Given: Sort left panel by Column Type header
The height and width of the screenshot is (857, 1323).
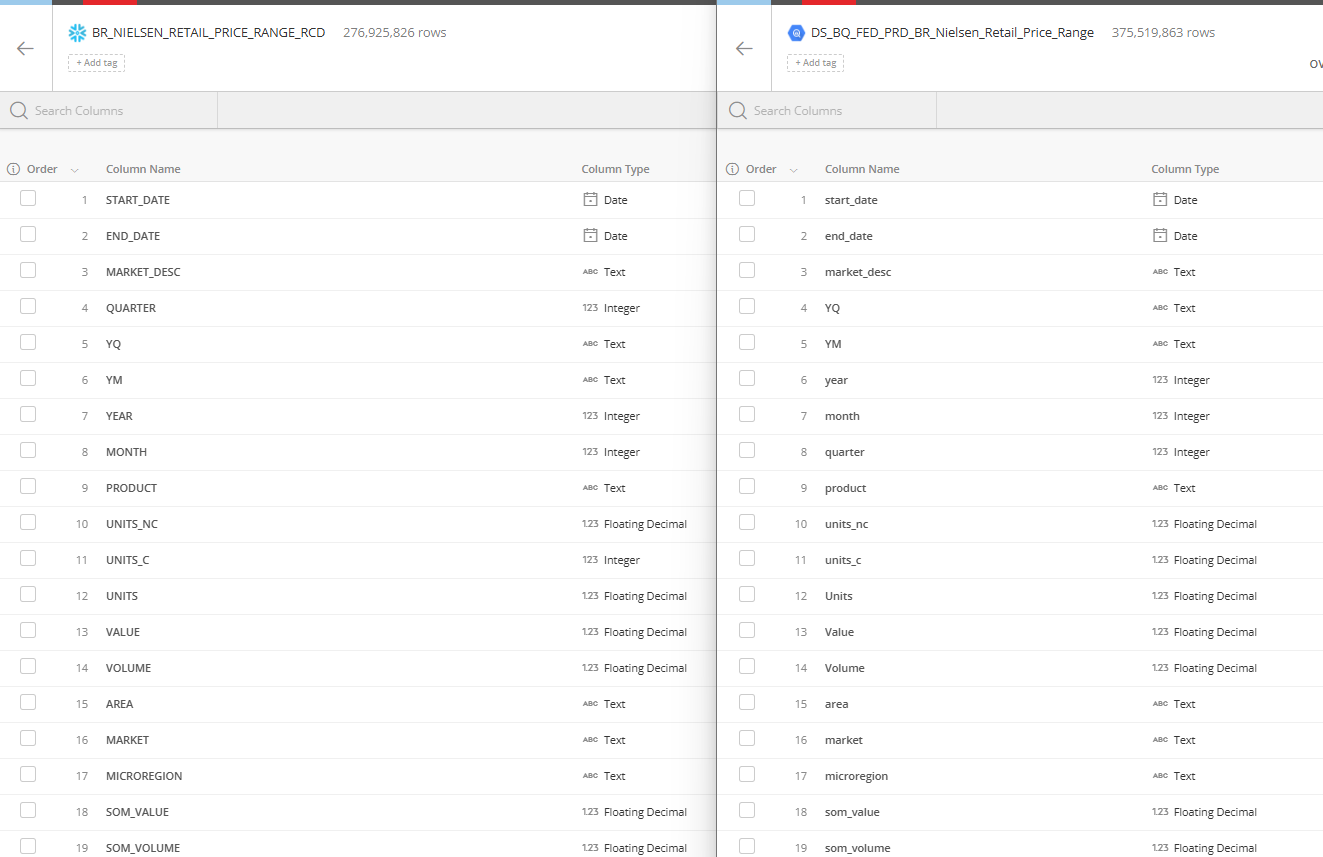Looking at the screenshot, I should (615, 169).
